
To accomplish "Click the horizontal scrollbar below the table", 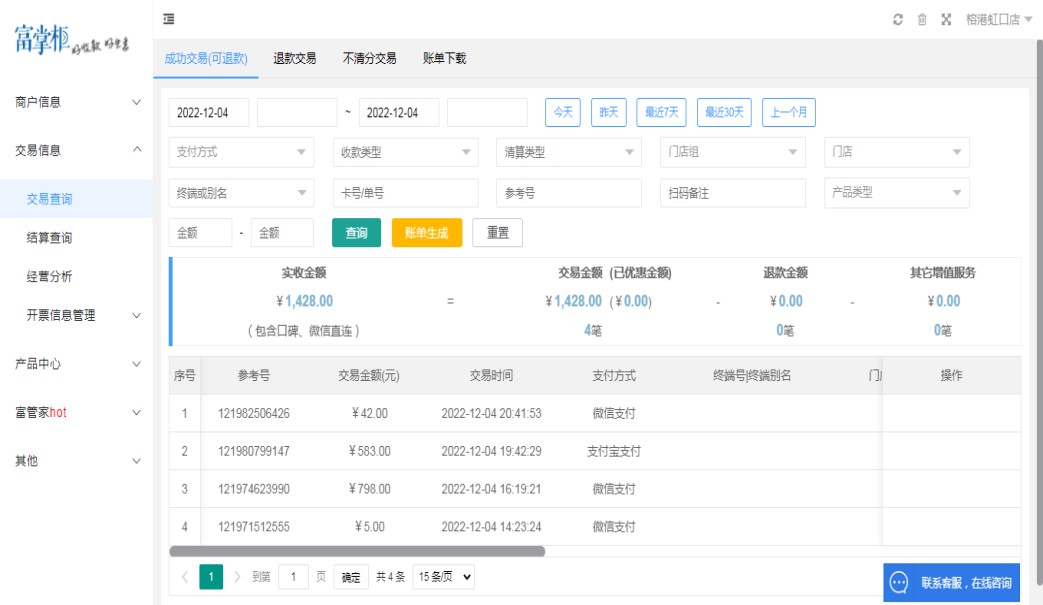I will [357, 551].
